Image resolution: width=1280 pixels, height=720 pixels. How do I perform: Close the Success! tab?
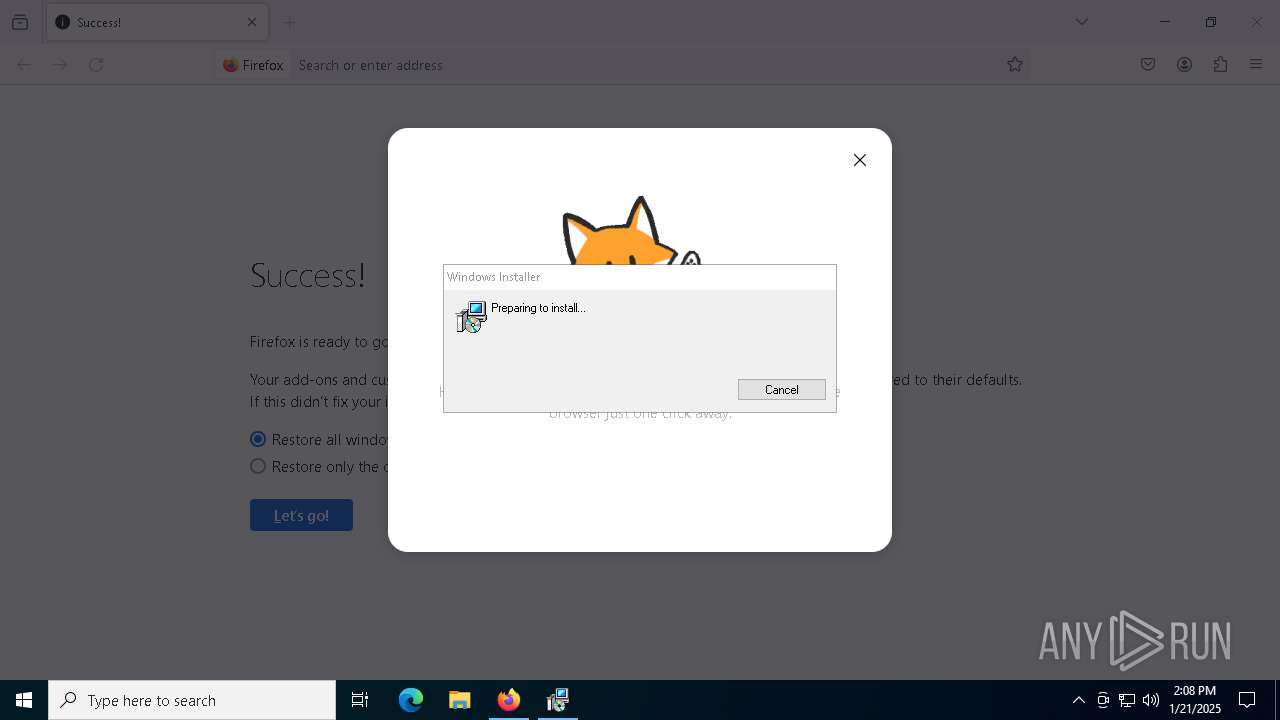252,22
